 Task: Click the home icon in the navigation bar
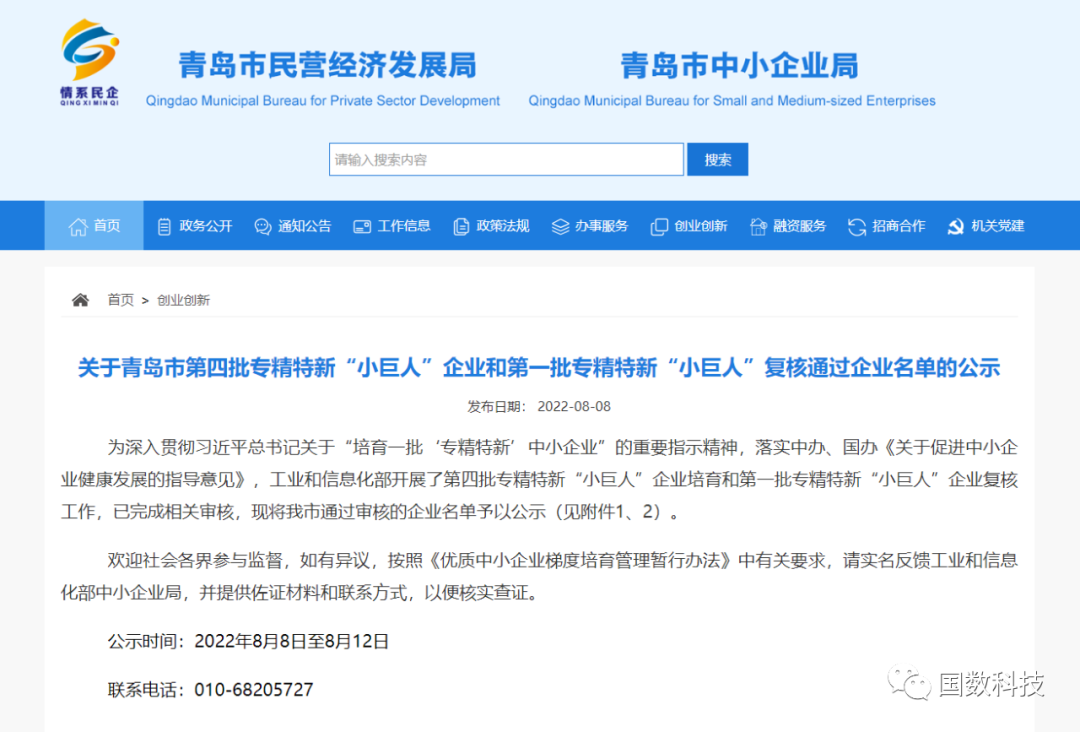click(x=78, y=227)
